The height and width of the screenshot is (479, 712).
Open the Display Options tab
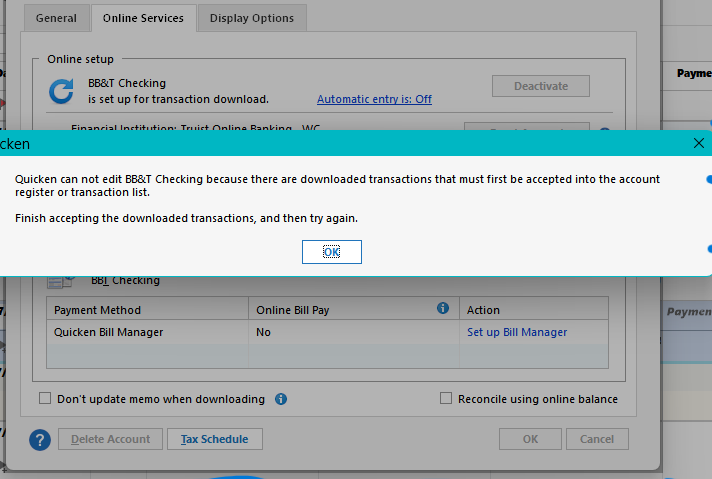[252, 18]
